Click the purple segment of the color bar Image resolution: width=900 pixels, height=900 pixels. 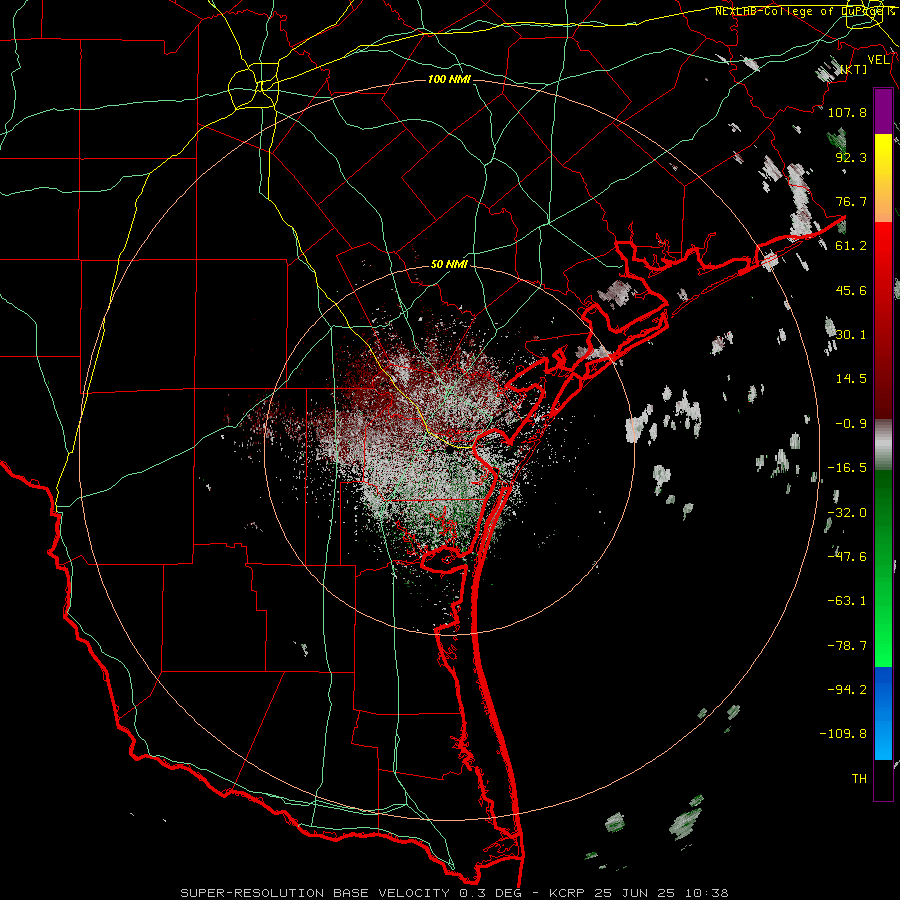(883, 111)
